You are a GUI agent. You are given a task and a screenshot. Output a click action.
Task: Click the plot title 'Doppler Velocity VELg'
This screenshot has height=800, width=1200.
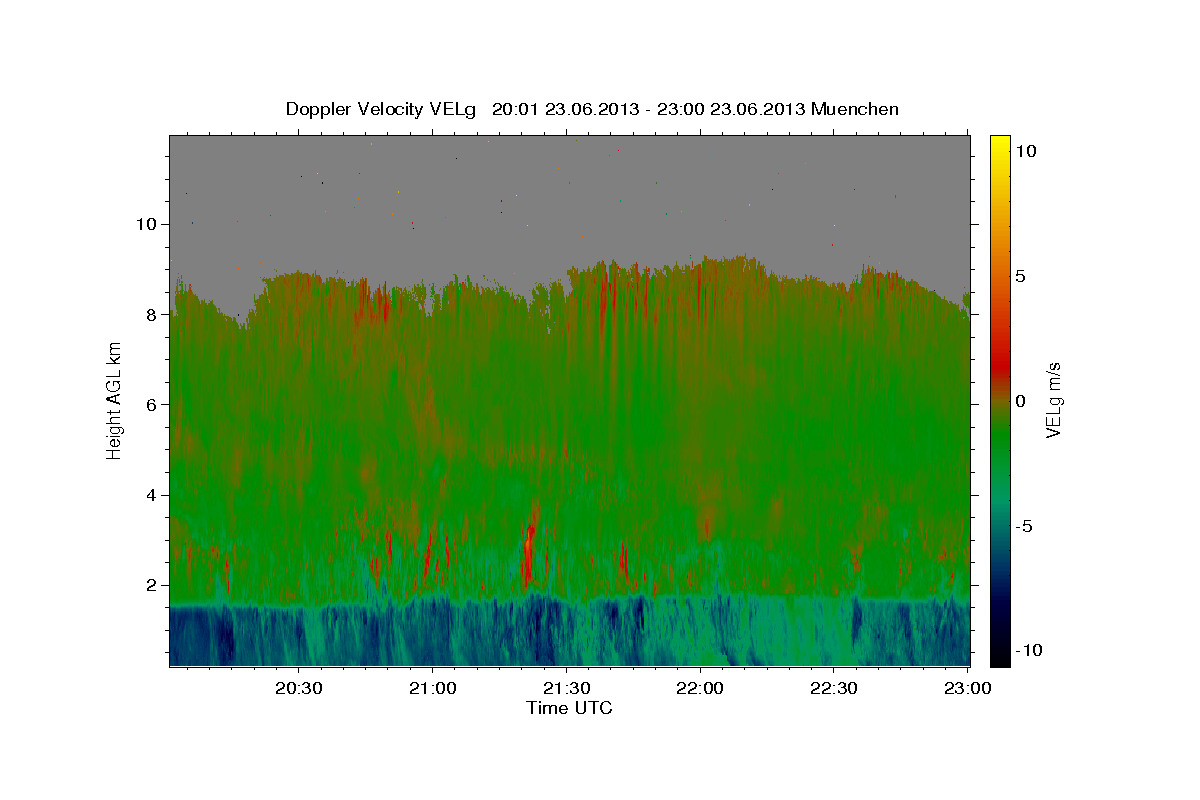click(x=380, y=109)
